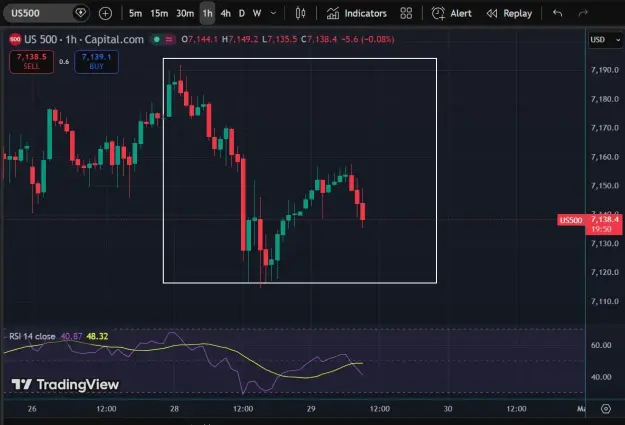Create a new Alert
Image resolution: width=625 pixels, height=425 pixels.
coord(452,14)
